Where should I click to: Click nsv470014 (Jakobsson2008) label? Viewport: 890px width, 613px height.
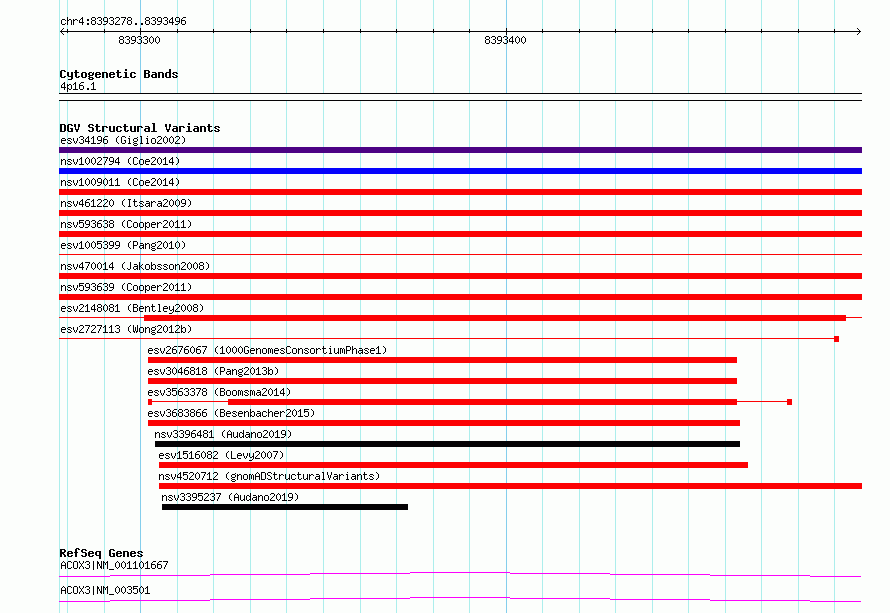pos(135,266)
